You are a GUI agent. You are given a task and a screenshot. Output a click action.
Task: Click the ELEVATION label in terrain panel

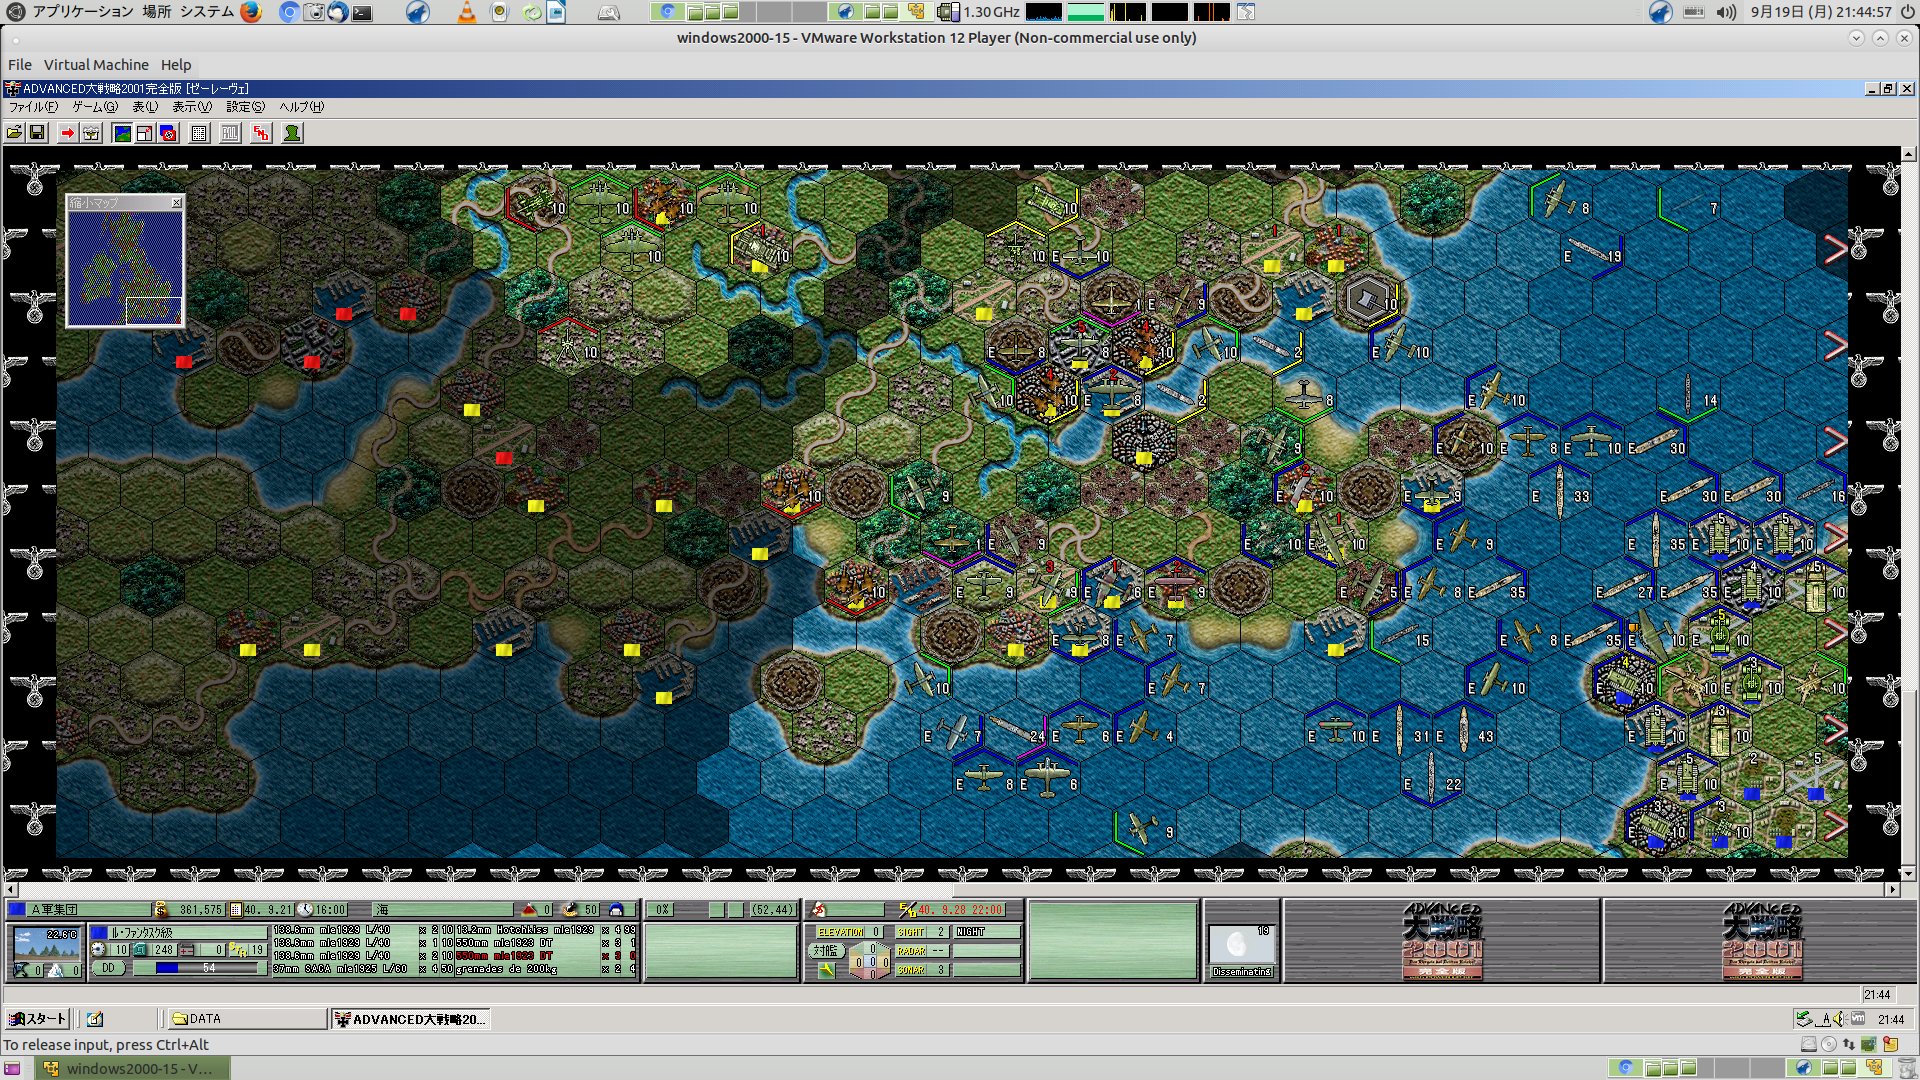841,932
